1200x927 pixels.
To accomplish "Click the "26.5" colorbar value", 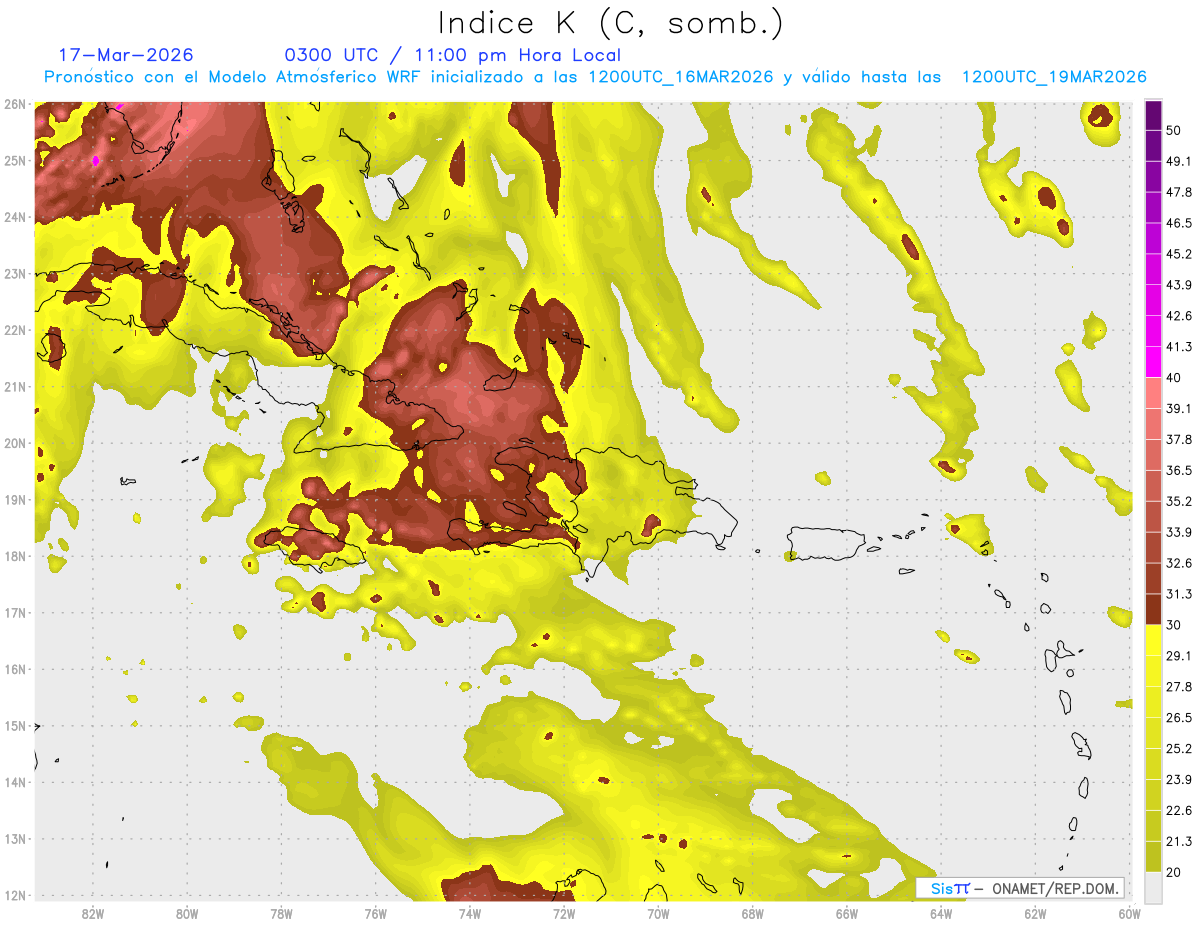I will pyautogui.click(x=1180, y=717).
